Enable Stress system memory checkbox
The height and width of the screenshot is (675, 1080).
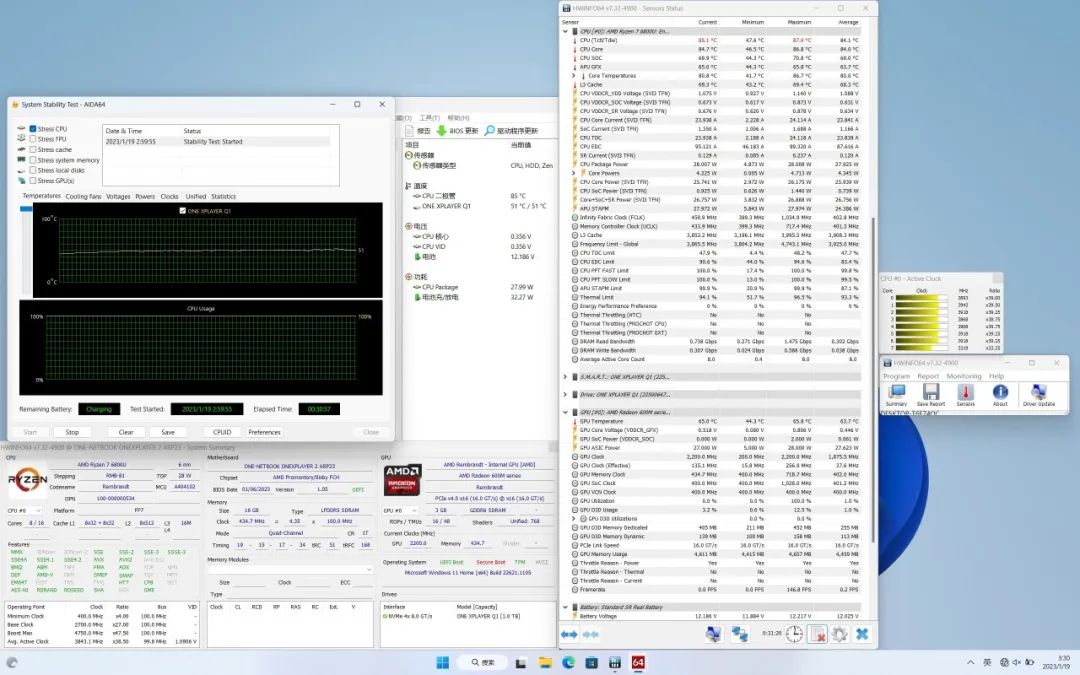[32, 160]
